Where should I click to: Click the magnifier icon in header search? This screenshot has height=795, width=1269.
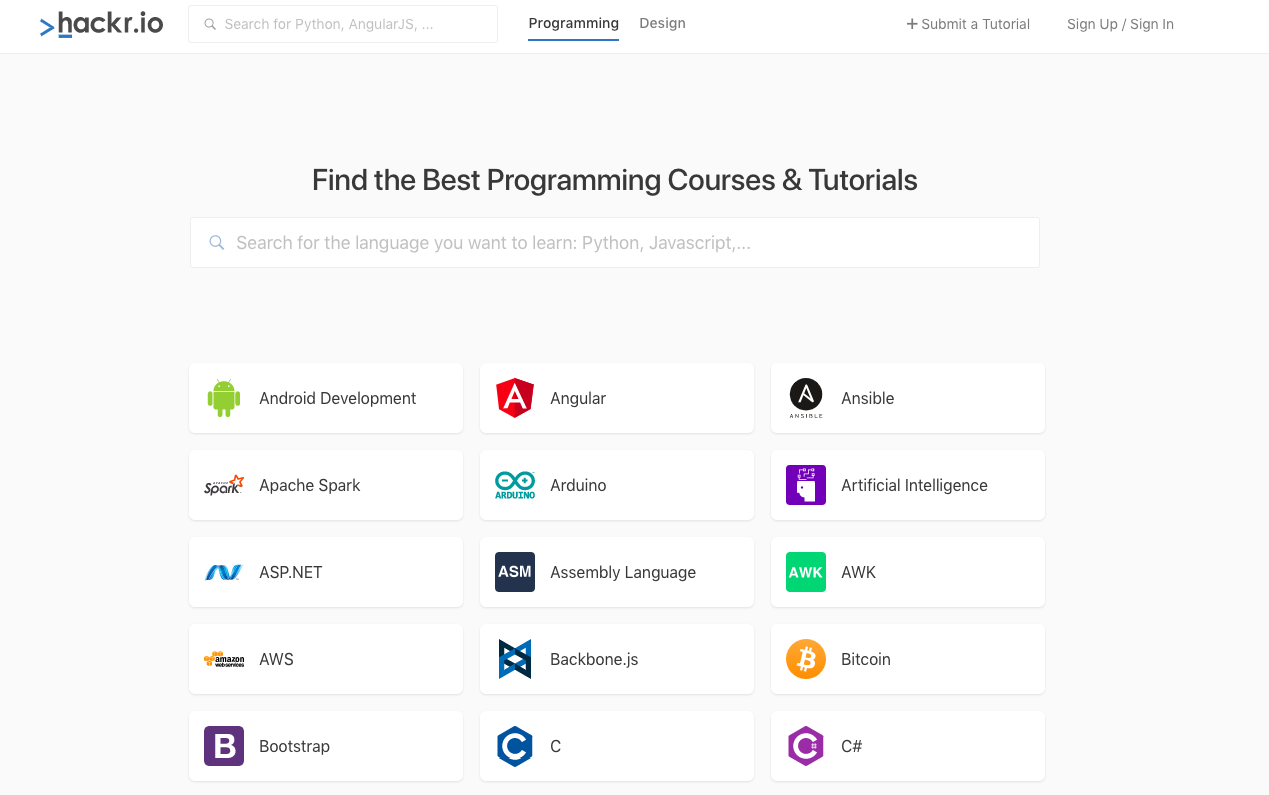coord(210,24)
